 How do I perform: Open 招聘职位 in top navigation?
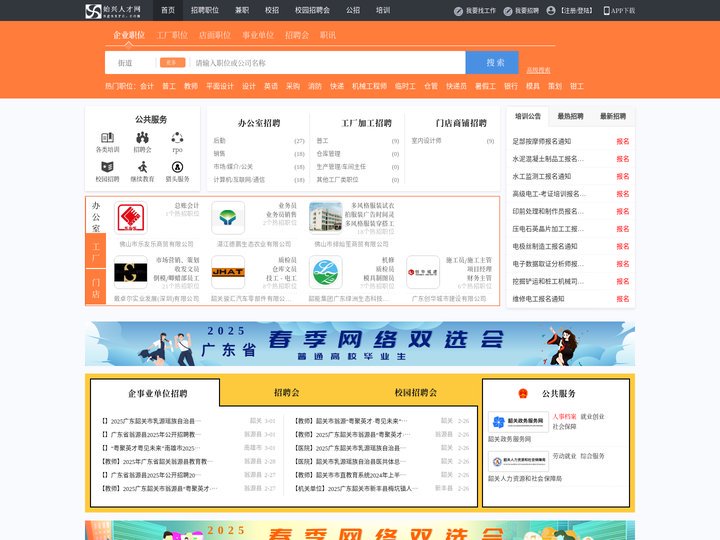205,10
